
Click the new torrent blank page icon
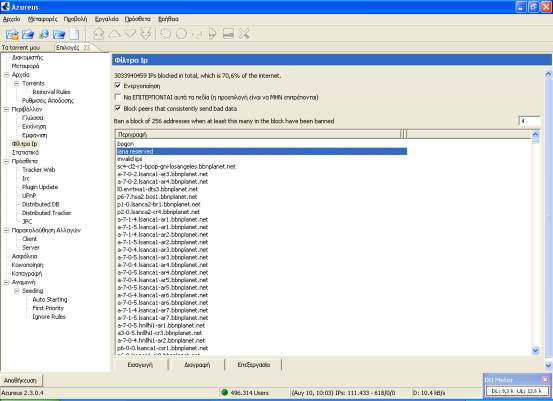coord(74,34)
